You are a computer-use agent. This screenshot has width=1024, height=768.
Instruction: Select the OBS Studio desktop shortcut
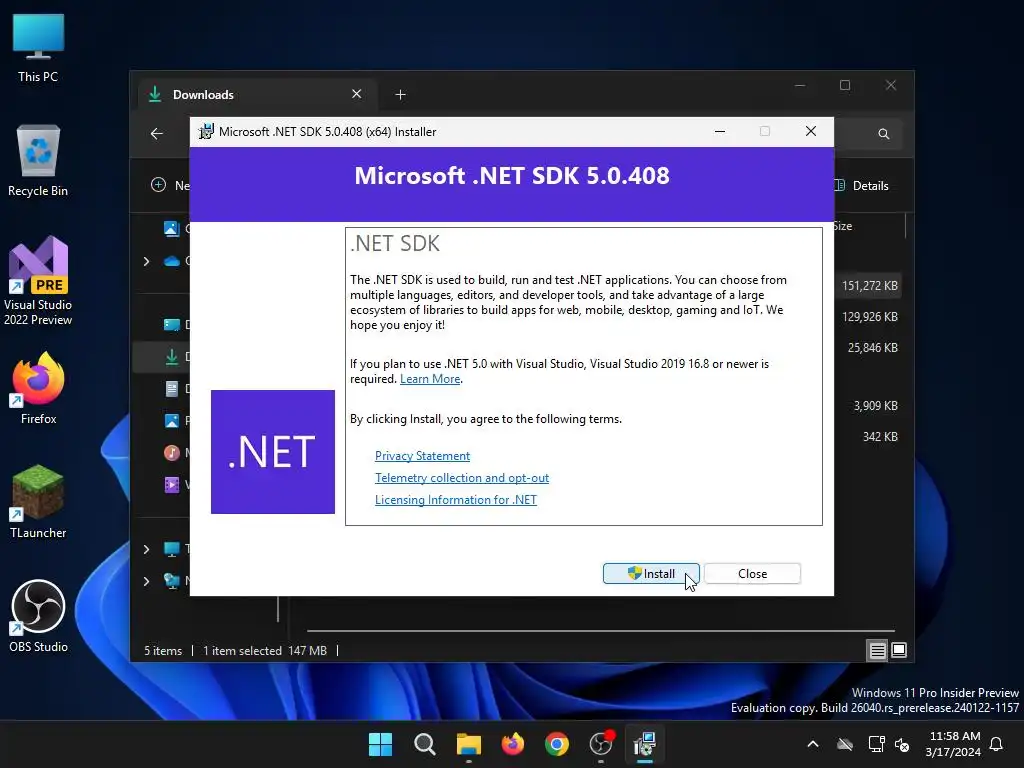tap(38, 616)
